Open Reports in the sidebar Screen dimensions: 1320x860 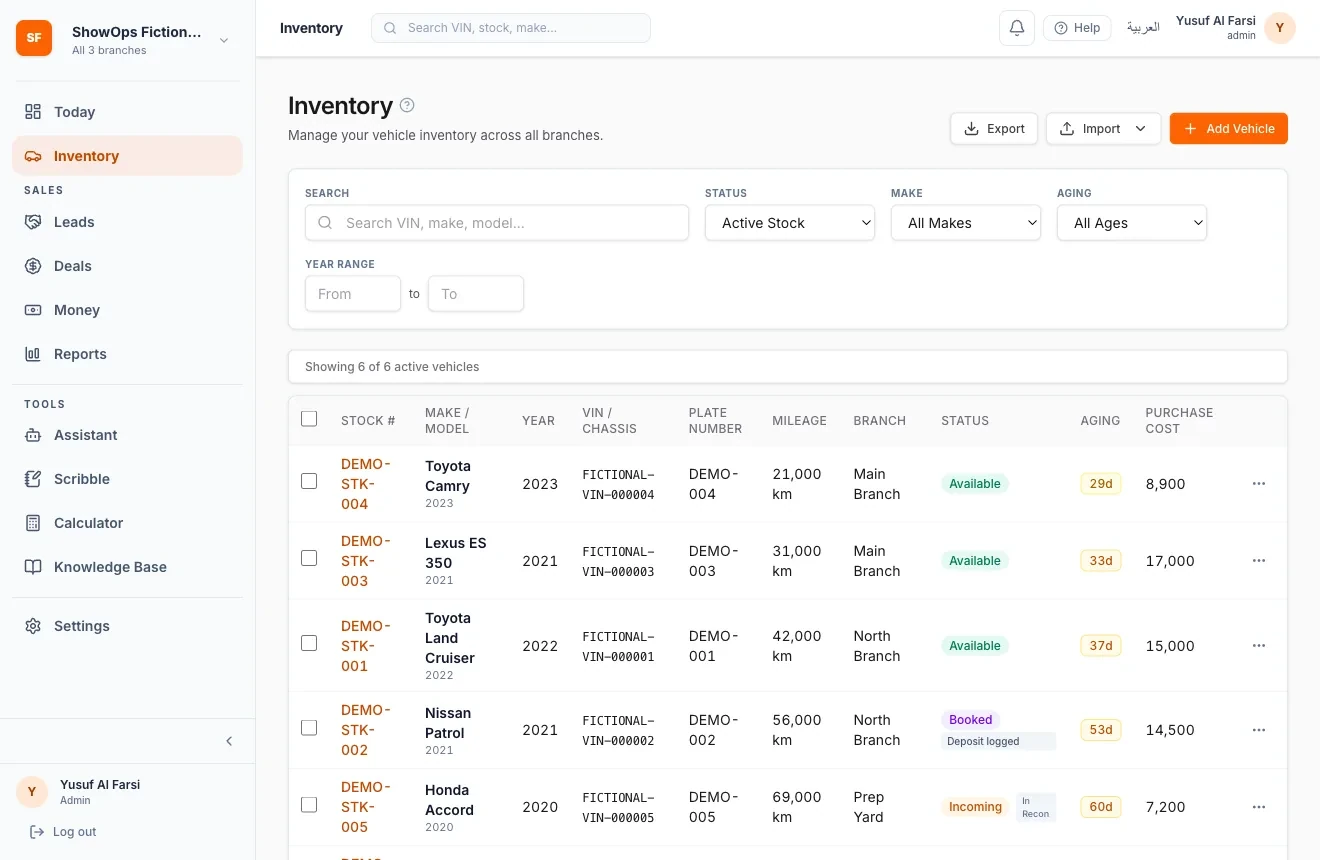pyautogui.click(x=127, y=354)
